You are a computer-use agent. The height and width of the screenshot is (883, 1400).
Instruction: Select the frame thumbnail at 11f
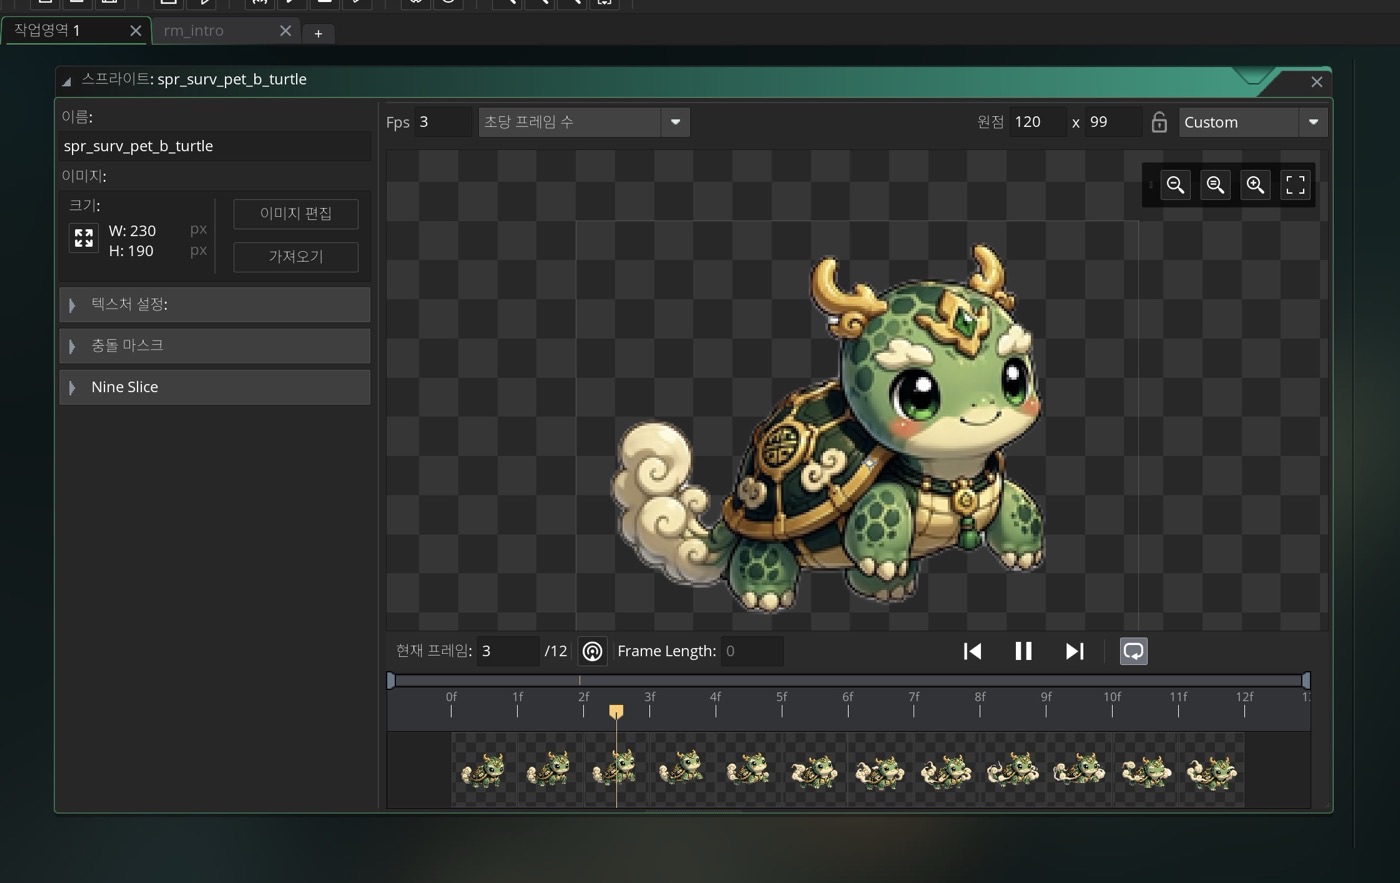point(1212,770)
